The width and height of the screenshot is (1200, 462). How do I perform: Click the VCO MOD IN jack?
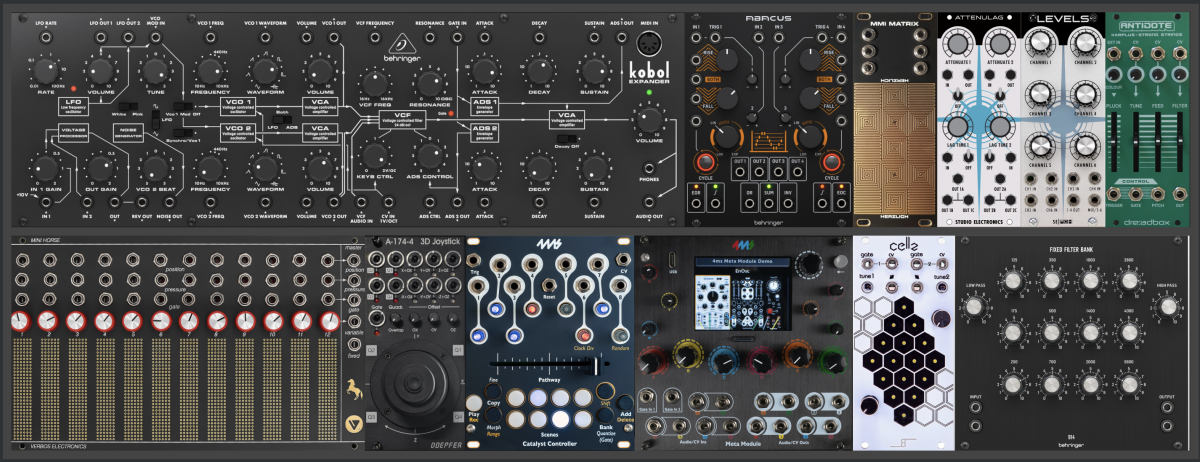155,37
